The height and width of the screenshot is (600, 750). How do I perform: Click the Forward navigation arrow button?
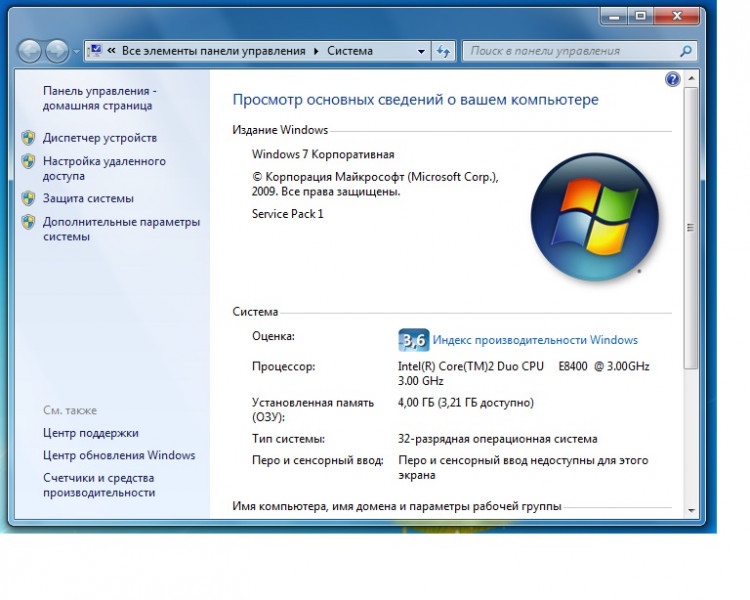pyautogui.click(x=57, y=51)
